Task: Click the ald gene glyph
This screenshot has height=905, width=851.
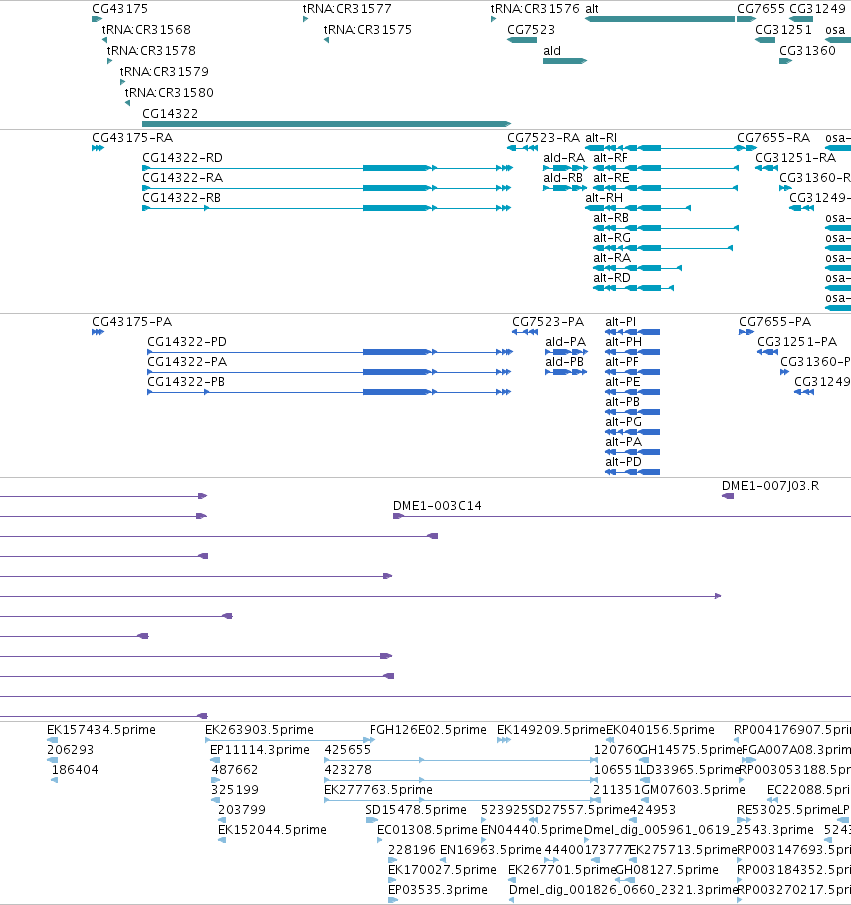Action: (565, 61)
